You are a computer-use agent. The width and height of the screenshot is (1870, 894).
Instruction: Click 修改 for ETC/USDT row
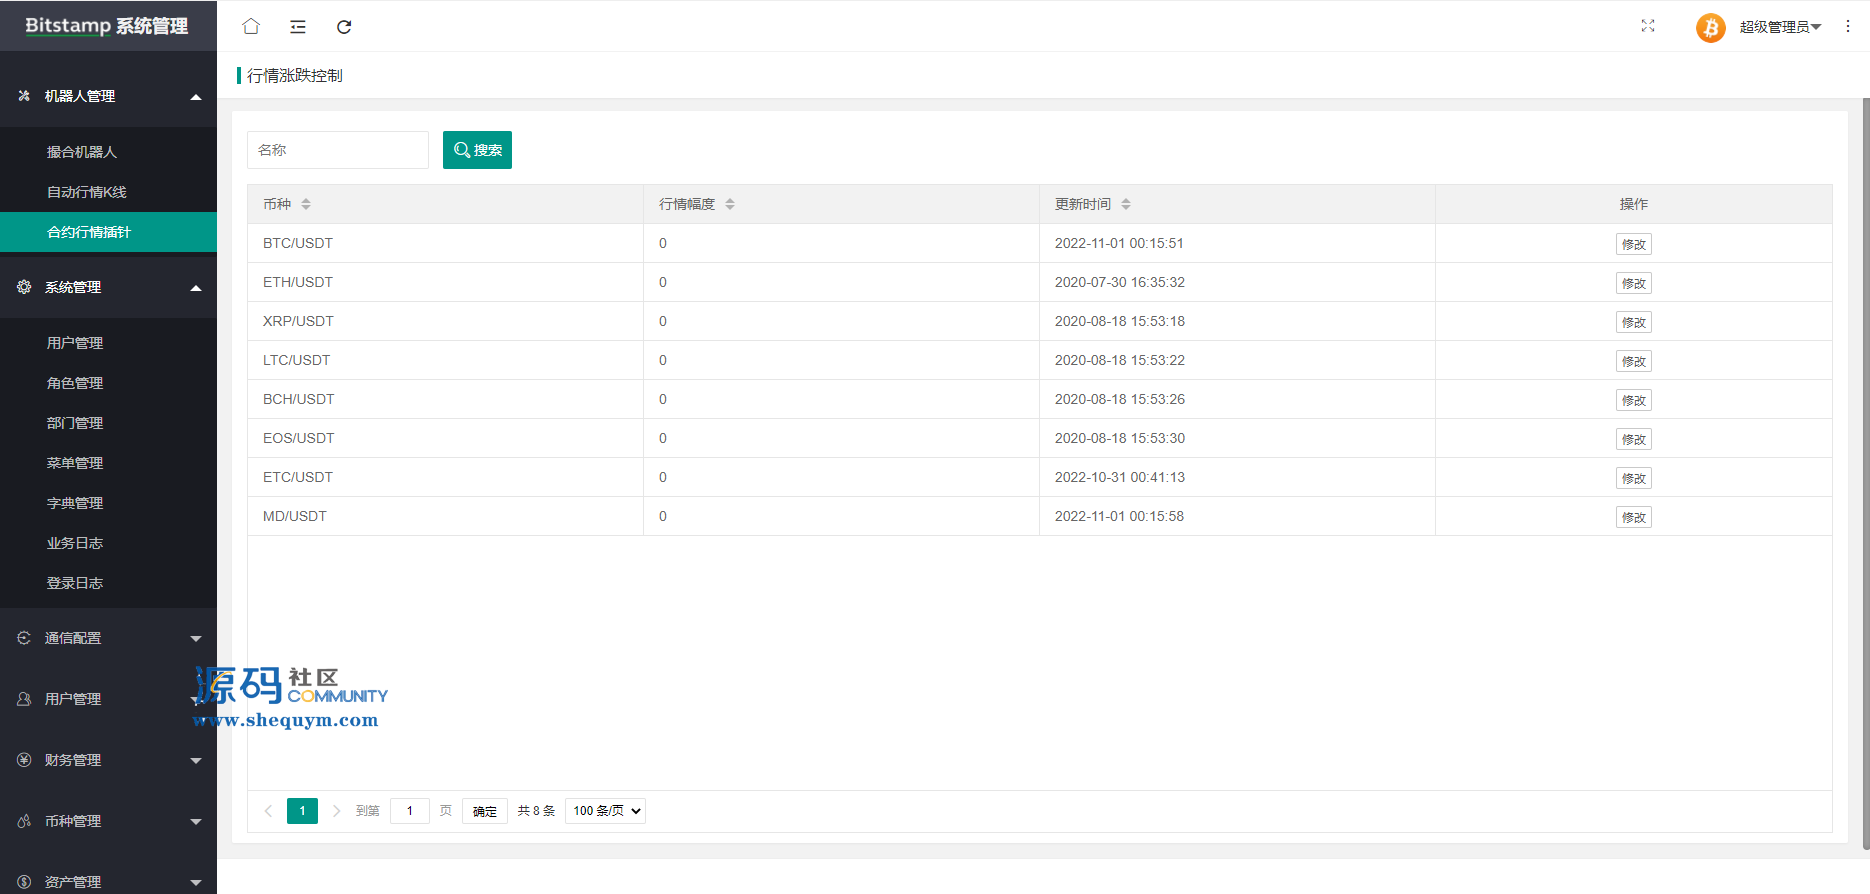[x=1633, y=478]
